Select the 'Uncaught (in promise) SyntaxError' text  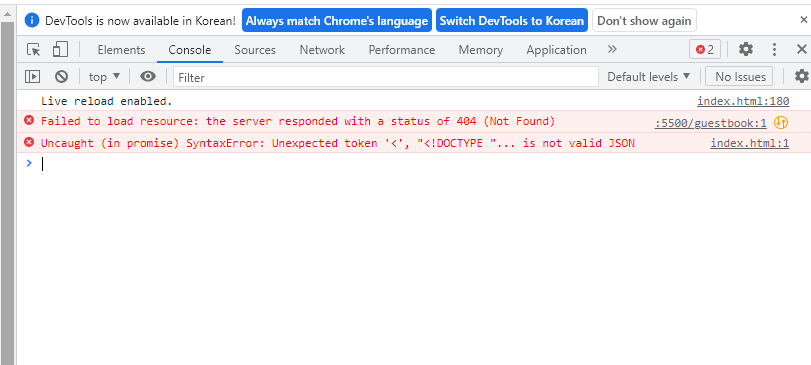click(x=338, y=143)
